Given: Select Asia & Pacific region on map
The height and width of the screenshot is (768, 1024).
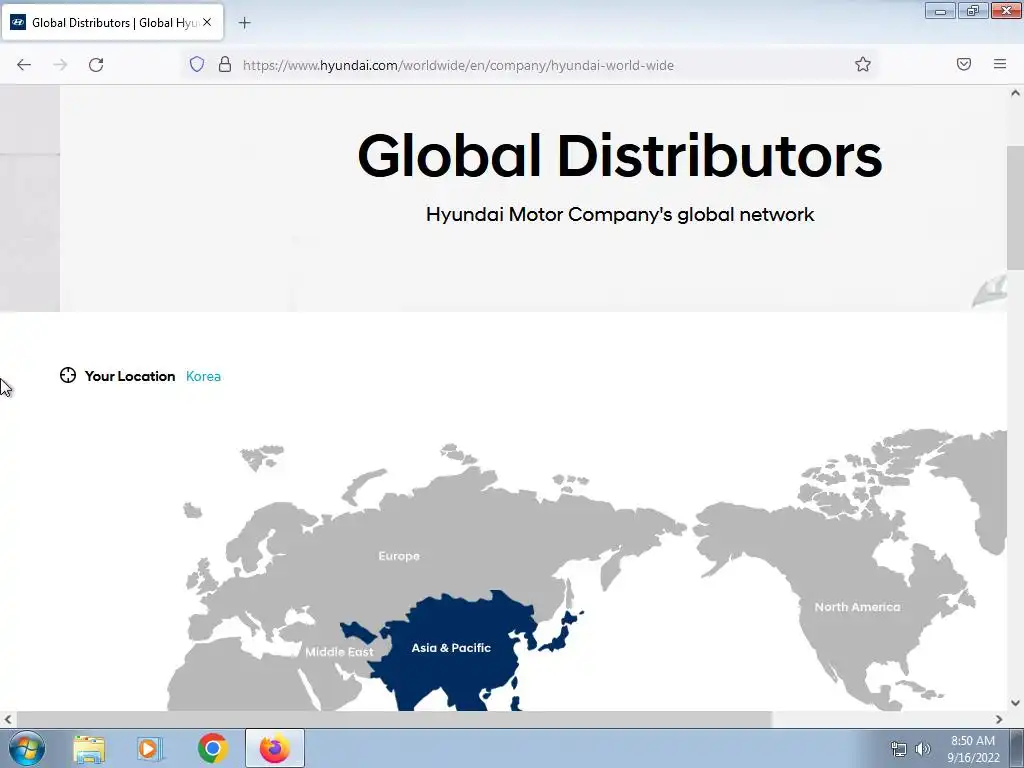Looking at the screenshot, I should pos(451,648).
